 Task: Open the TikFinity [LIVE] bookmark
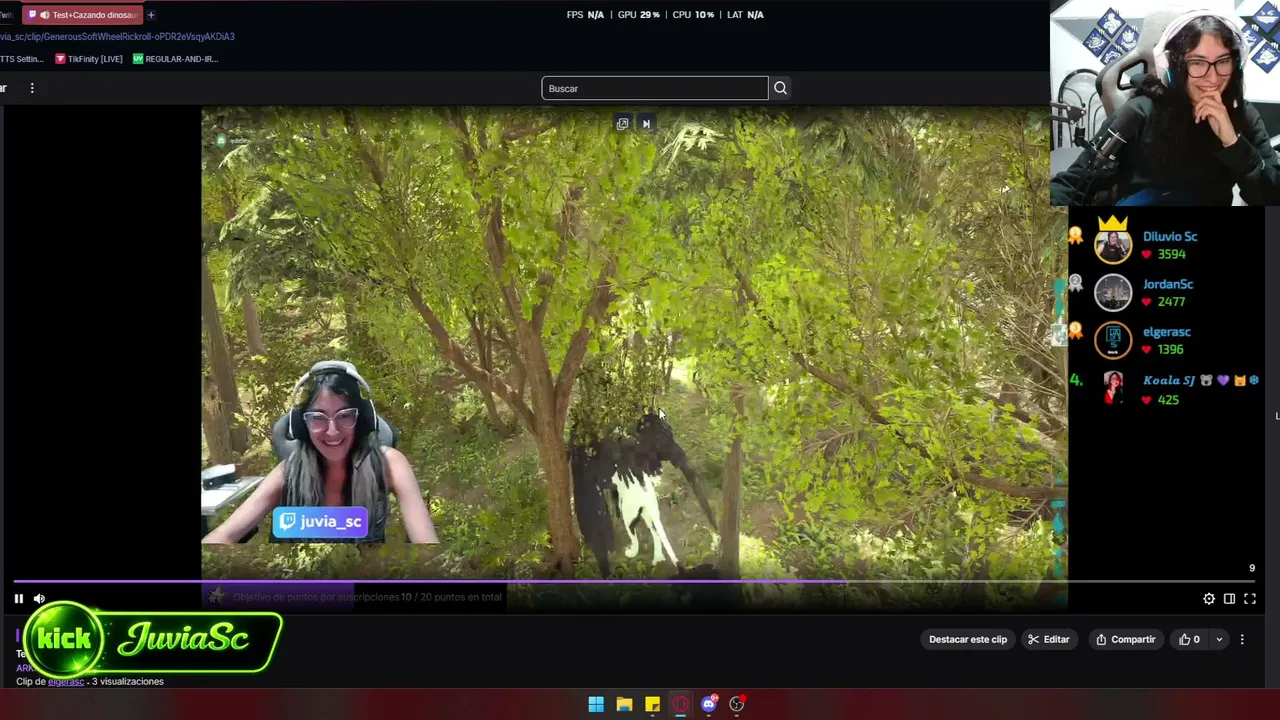89,59
